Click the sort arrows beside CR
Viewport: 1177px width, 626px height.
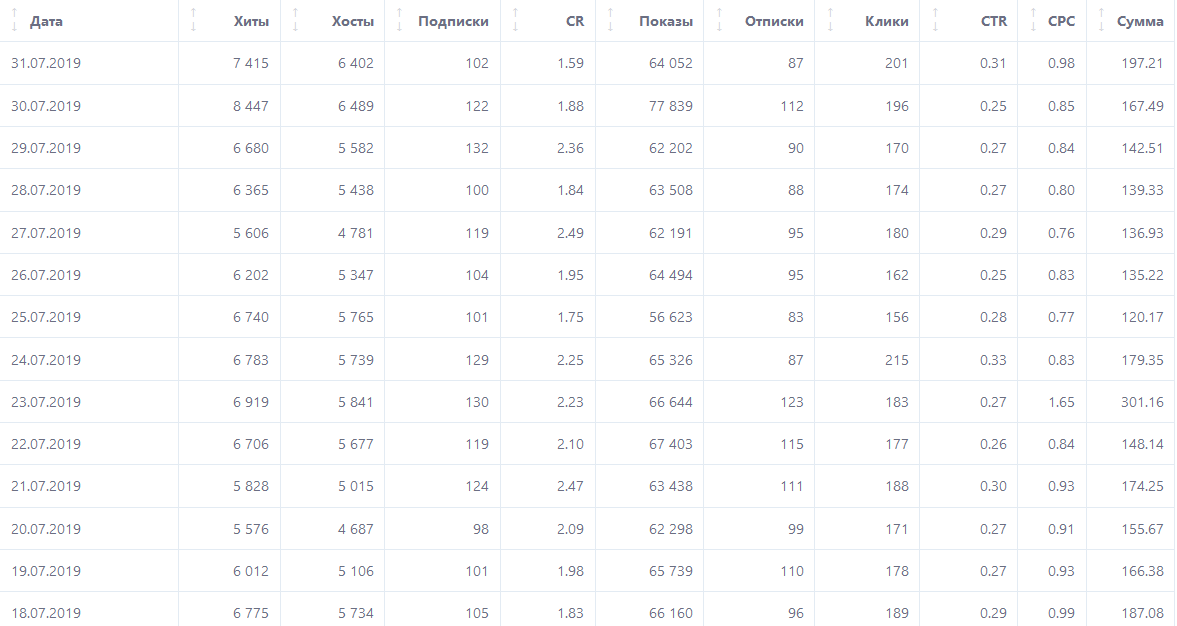(515, 20)
